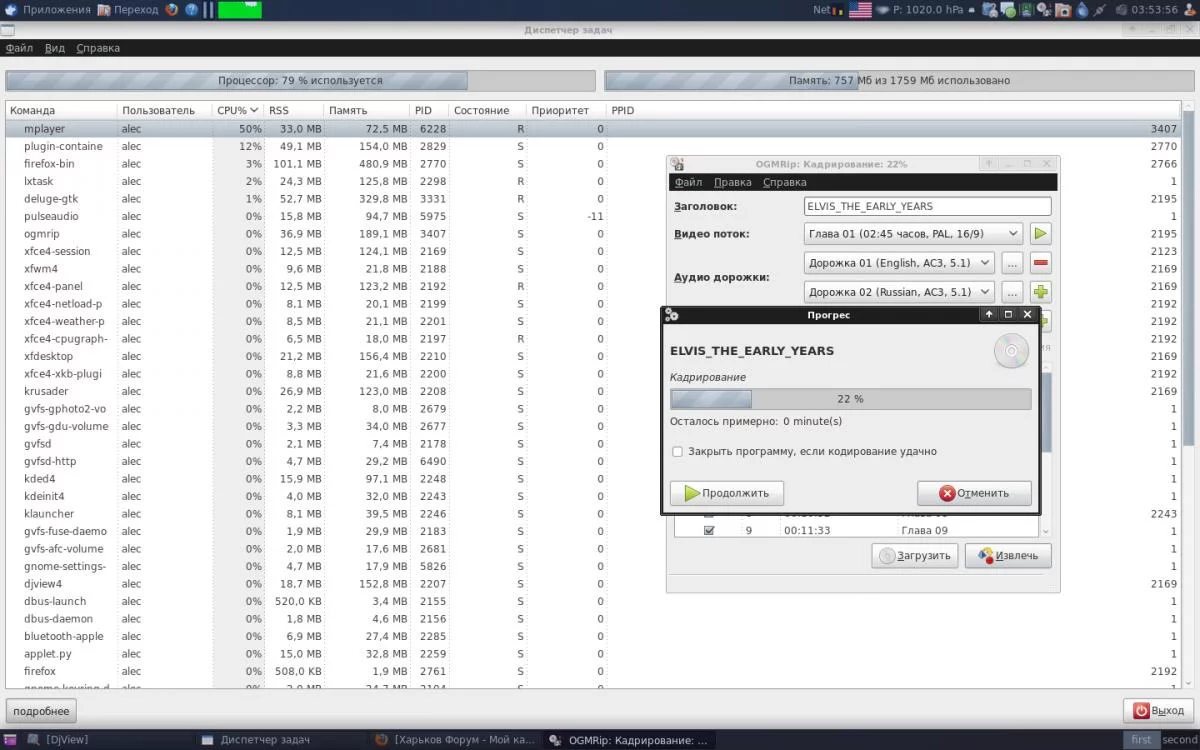The height and width of the screenshot is (750, 1200).
Task: Click the Команда column header
Action: 61,110
